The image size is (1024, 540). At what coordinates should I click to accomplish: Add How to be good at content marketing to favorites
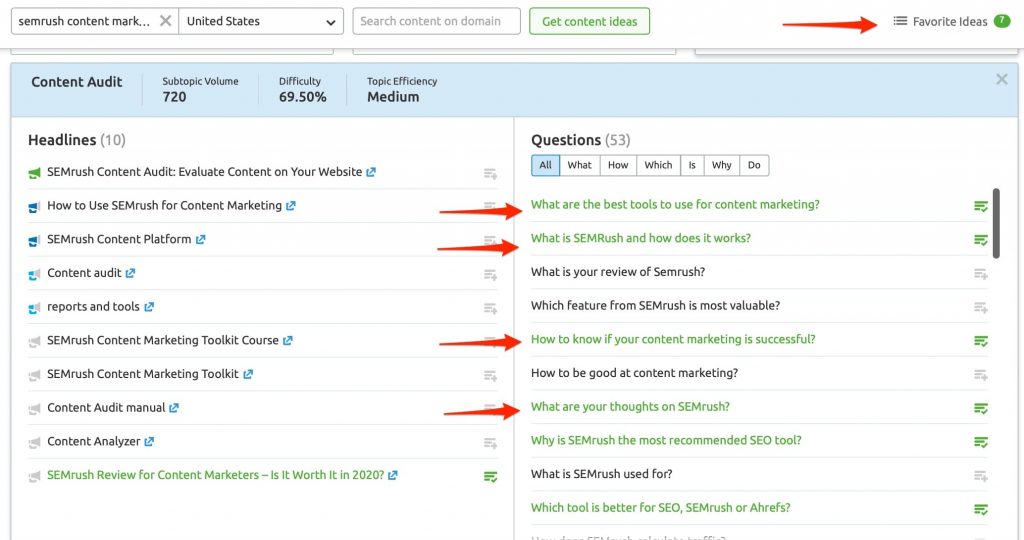(x=981, y=375)
